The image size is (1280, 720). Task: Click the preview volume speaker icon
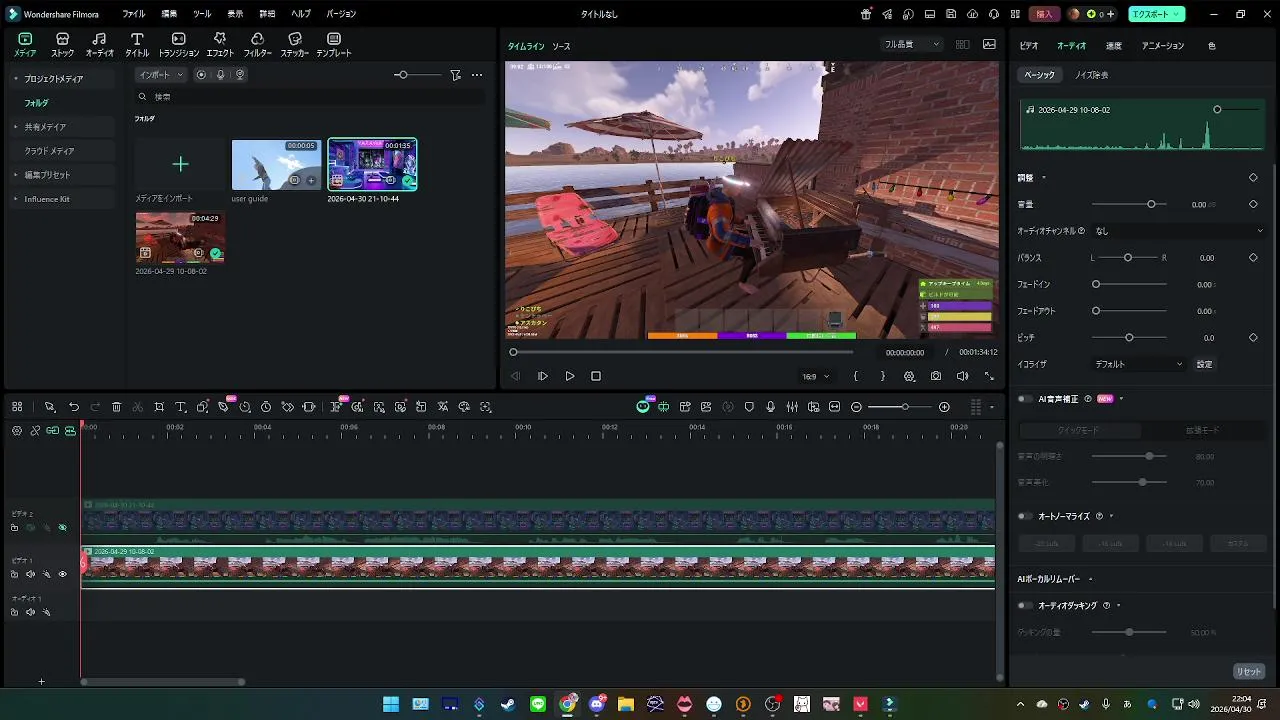pyautogui.click(x=962, y=376)
